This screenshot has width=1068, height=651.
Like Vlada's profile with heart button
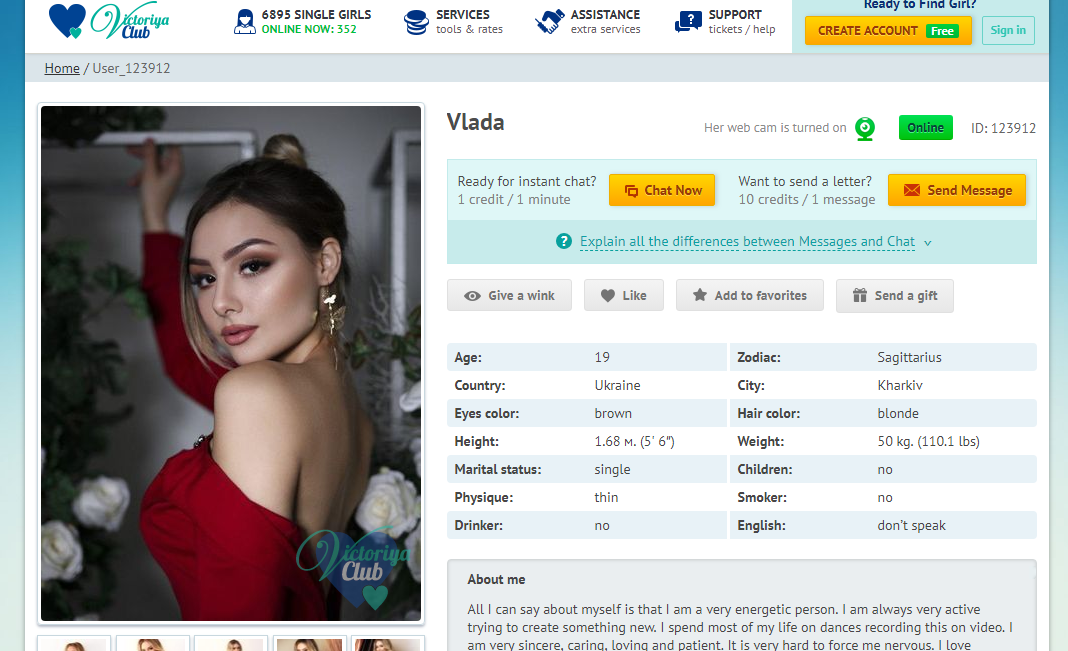(x=624, y=296)
